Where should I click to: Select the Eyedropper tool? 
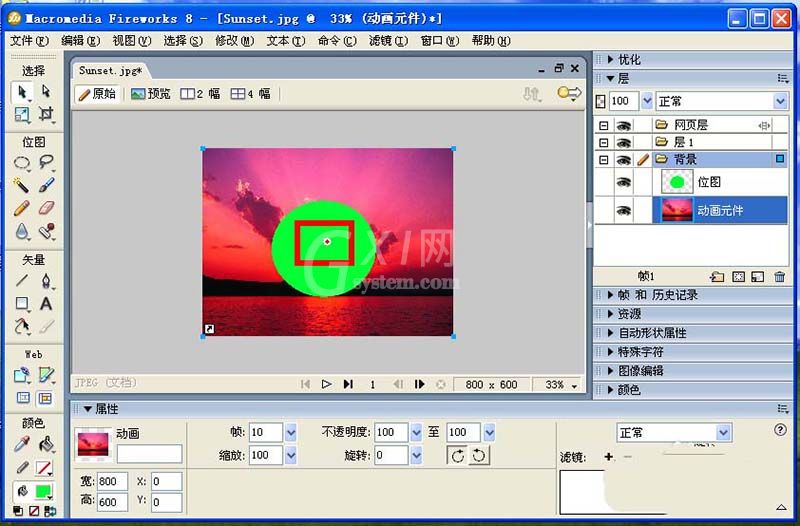pos(22,444)
